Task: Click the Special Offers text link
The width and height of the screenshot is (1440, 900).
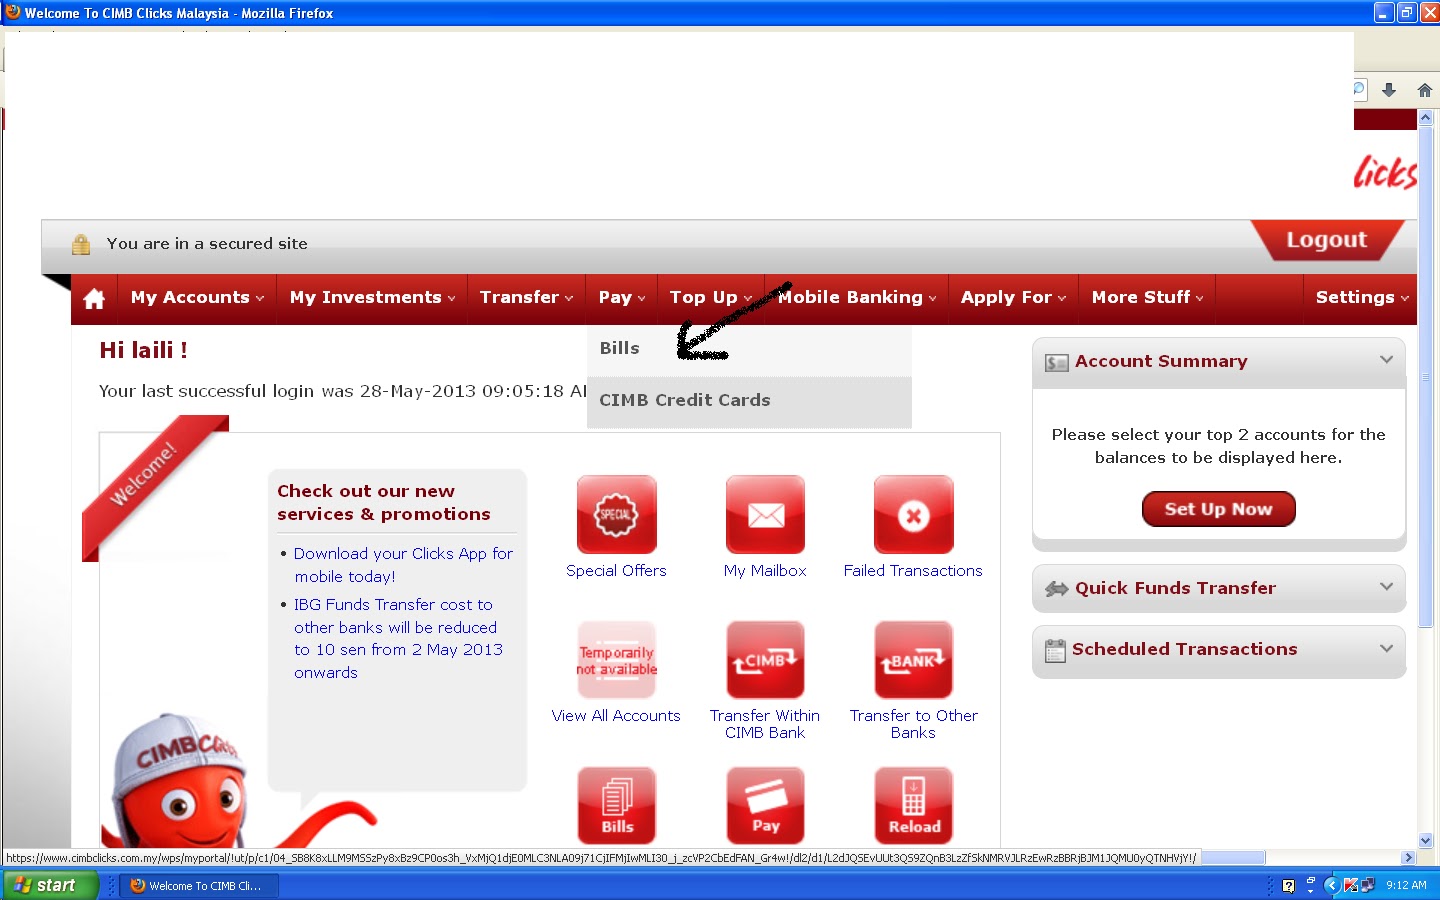Action: [x=616, y=571]
